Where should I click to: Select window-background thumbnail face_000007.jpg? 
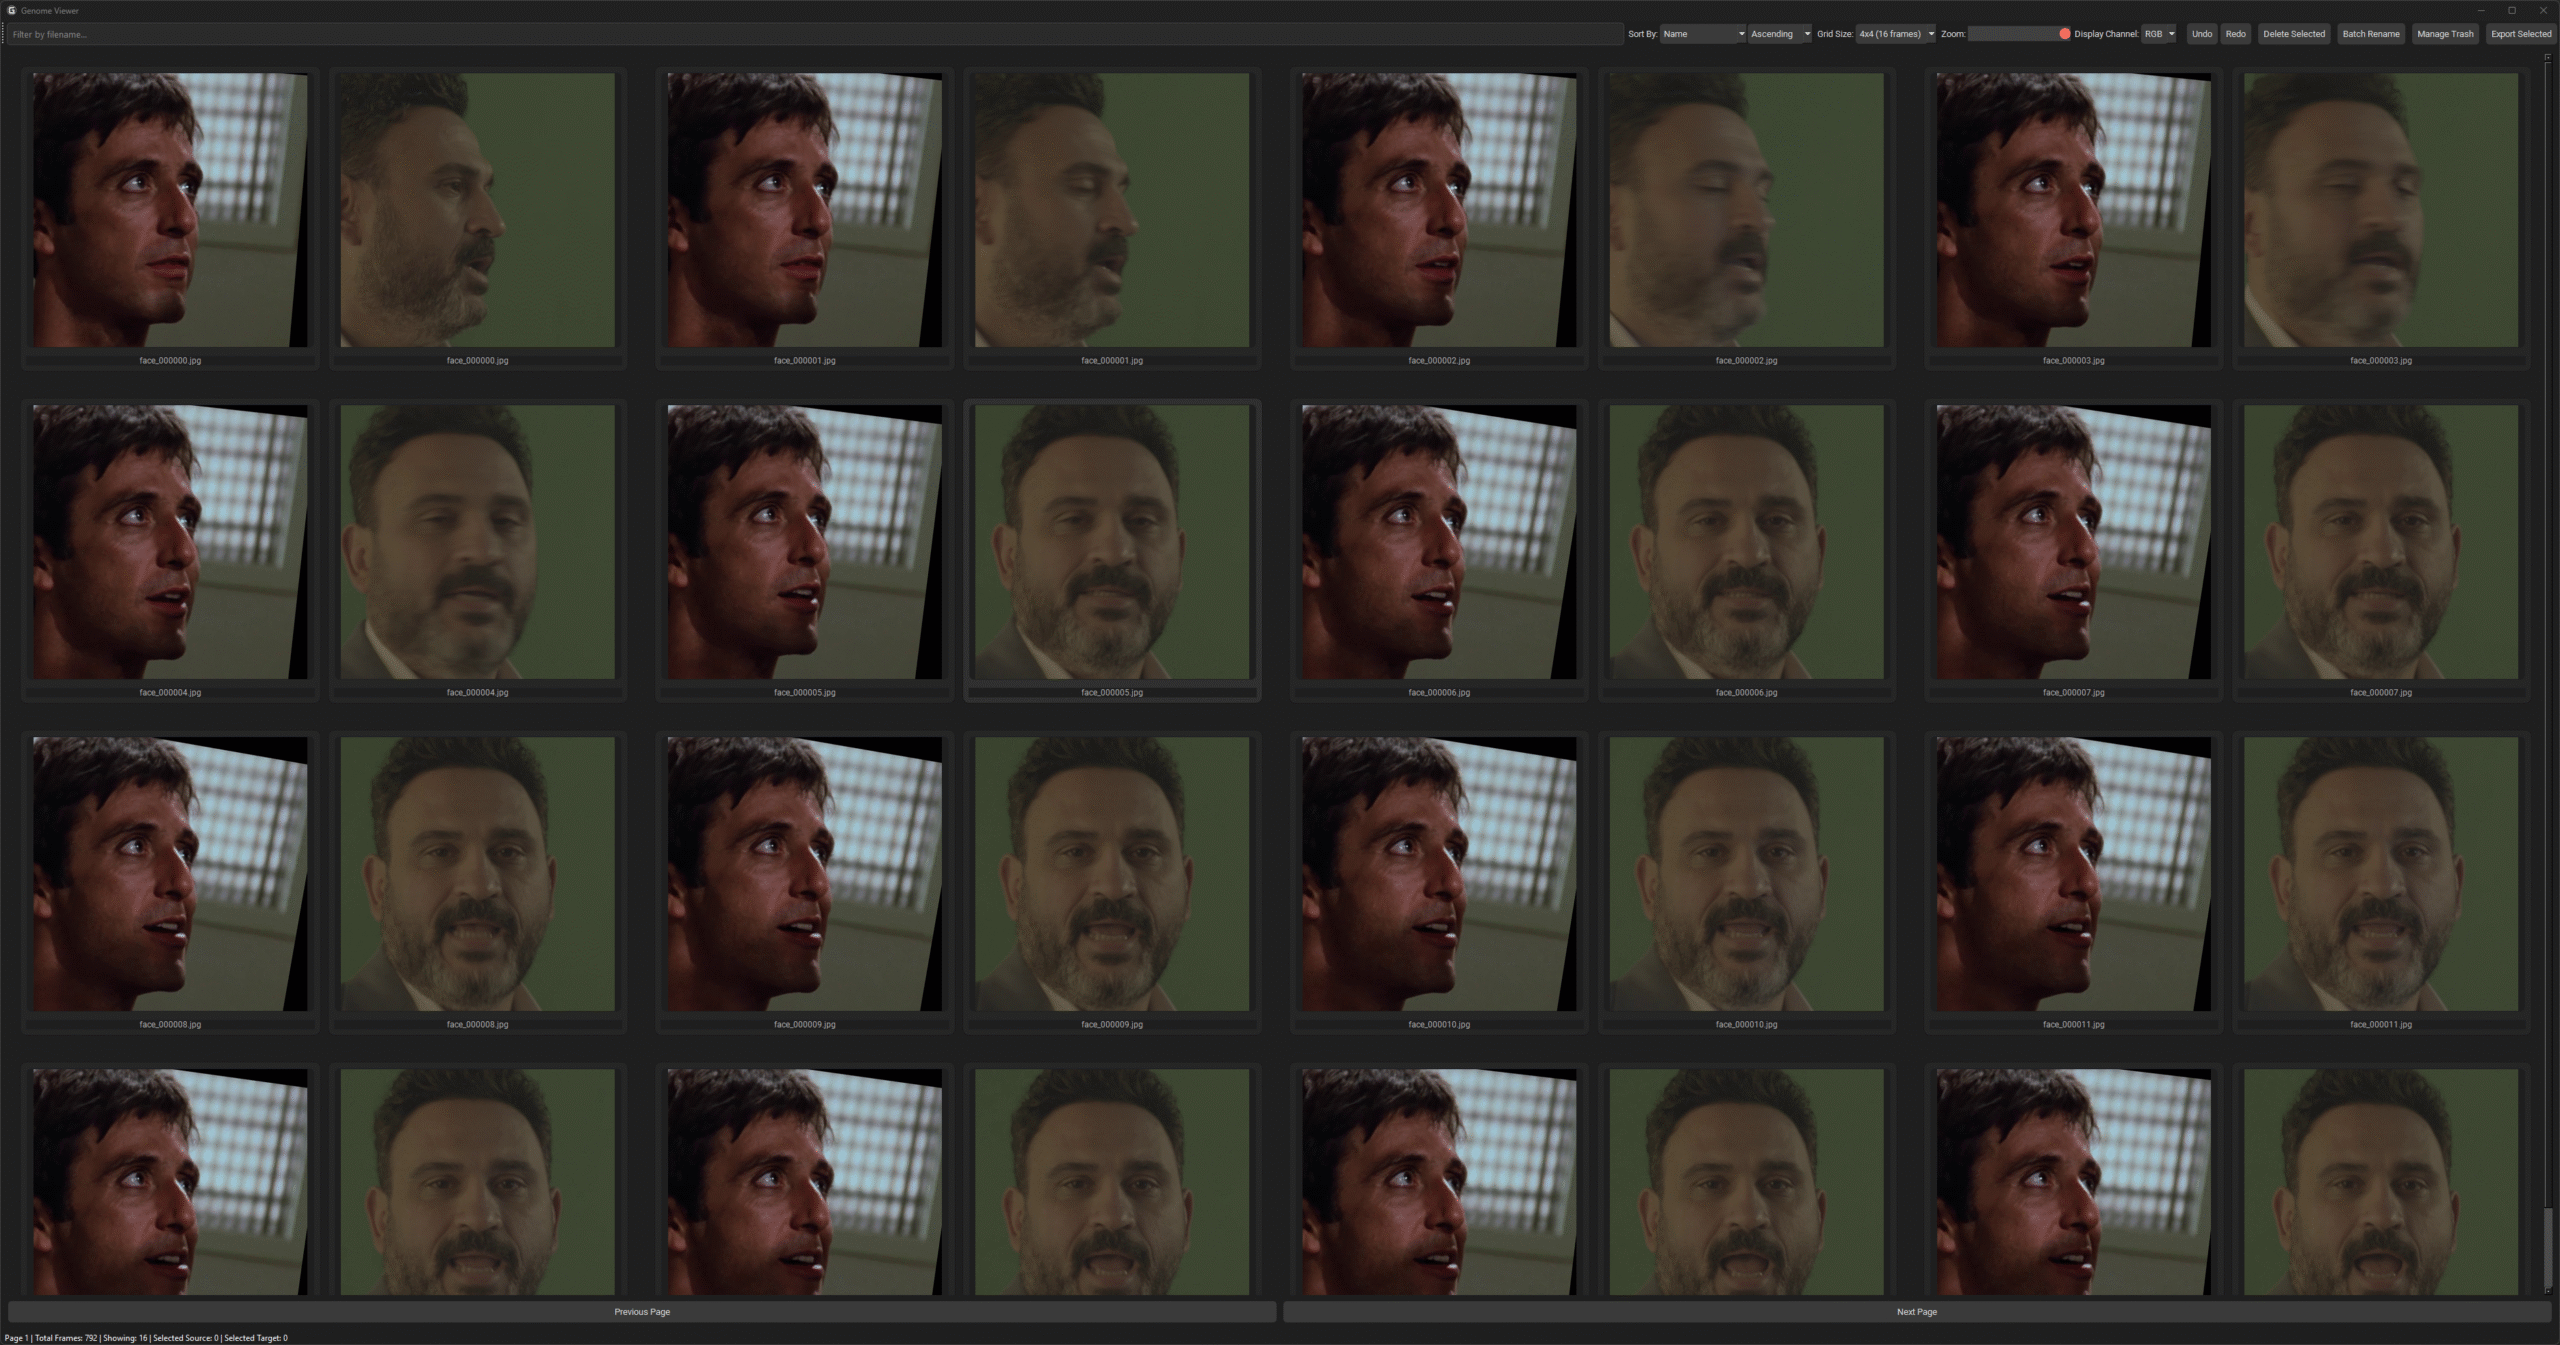(x=2074, y=542)
